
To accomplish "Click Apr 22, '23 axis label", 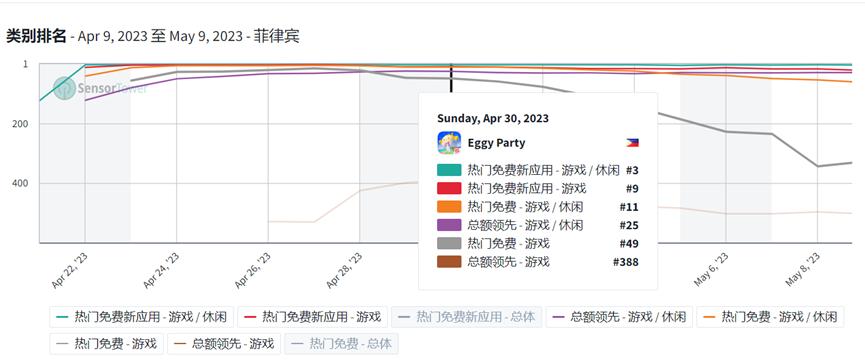I will tap(70, 271).
